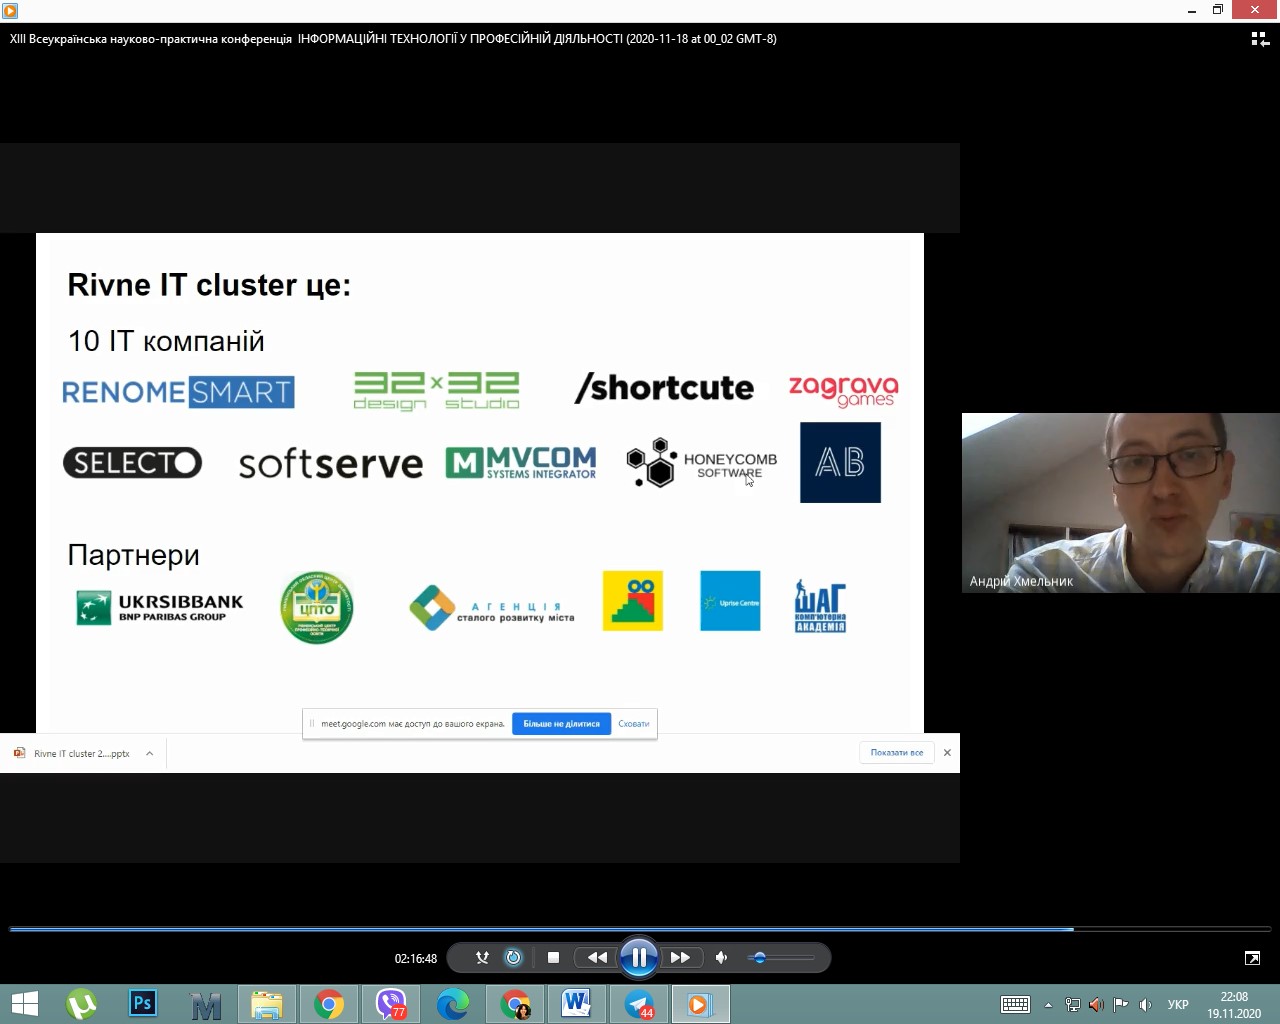The width and height of the screenshot is (1280, 1024).
Task: Click the SELECTO logo
Action: pyautogui.click(x=132, y=463)
